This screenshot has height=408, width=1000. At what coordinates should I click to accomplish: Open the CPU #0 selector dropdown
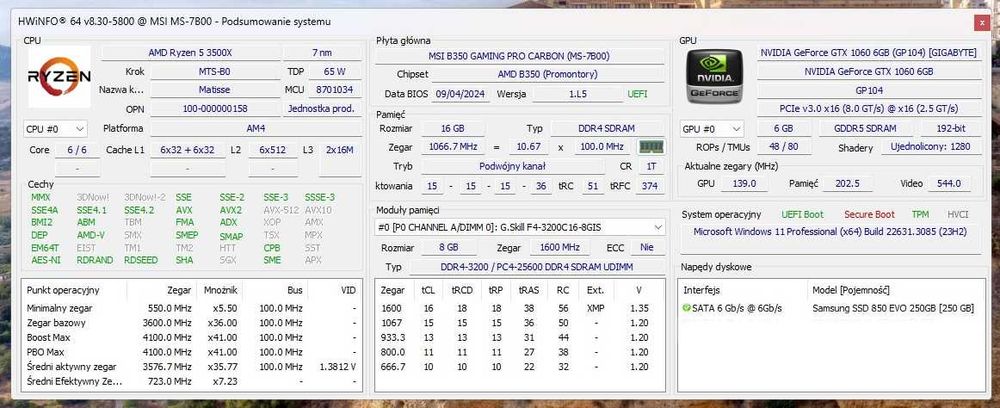(x=55, y=129)
